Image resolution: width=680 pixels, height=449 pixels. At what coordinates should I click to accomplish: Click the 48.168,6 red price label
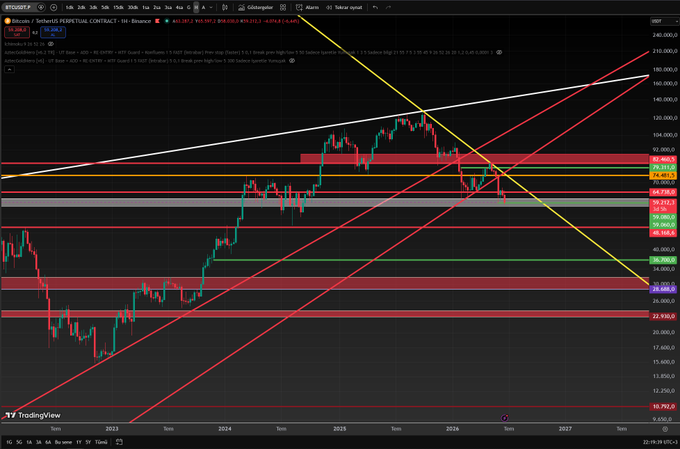[x=663, y=233]
